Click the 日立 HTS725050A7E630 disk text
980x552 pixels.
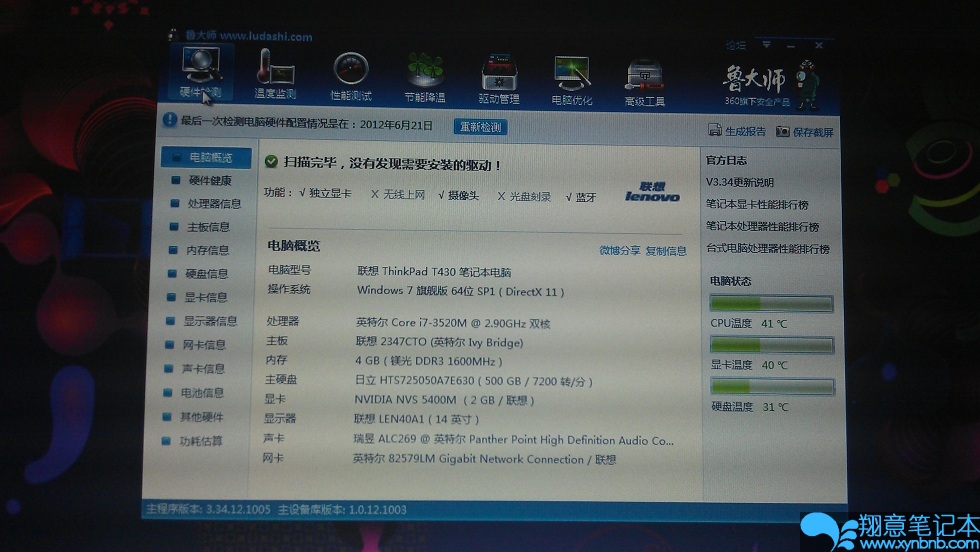tap(473, 381)
